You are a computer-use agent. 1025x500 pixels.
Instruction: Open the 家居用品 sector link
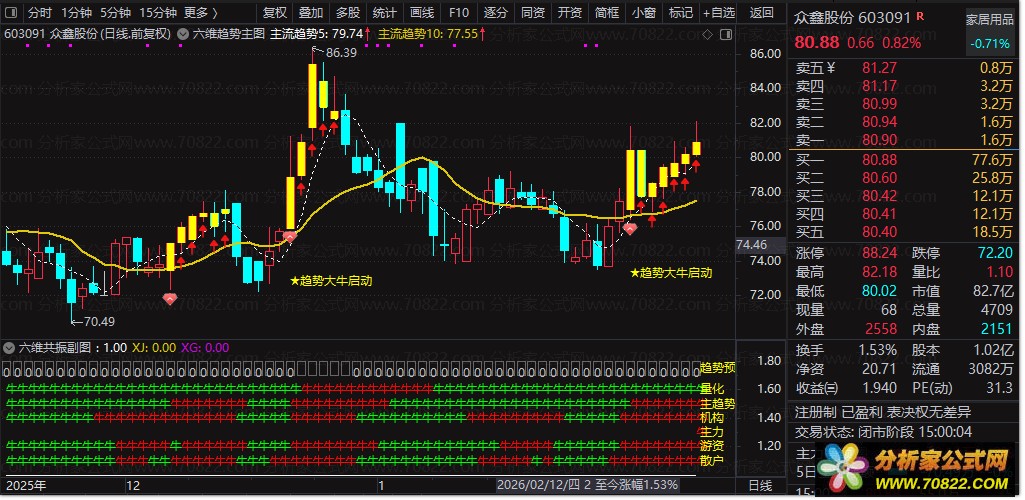point(990,20)
